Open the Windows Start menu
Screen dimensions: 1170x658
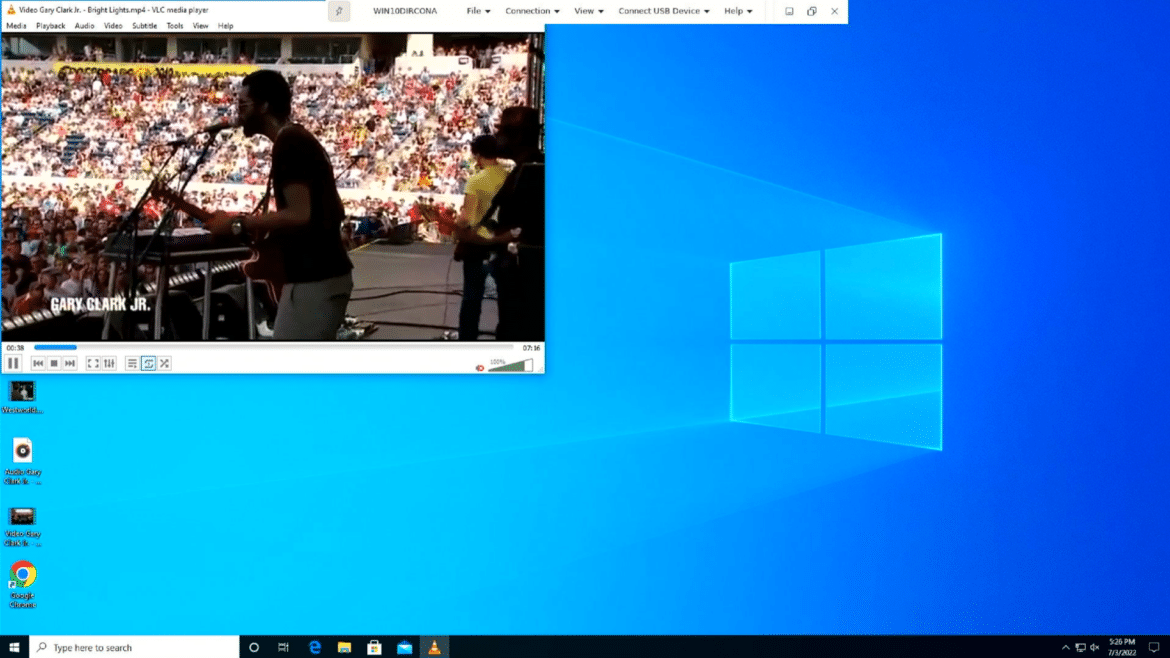pyautogui.click(x=14, y=647)
